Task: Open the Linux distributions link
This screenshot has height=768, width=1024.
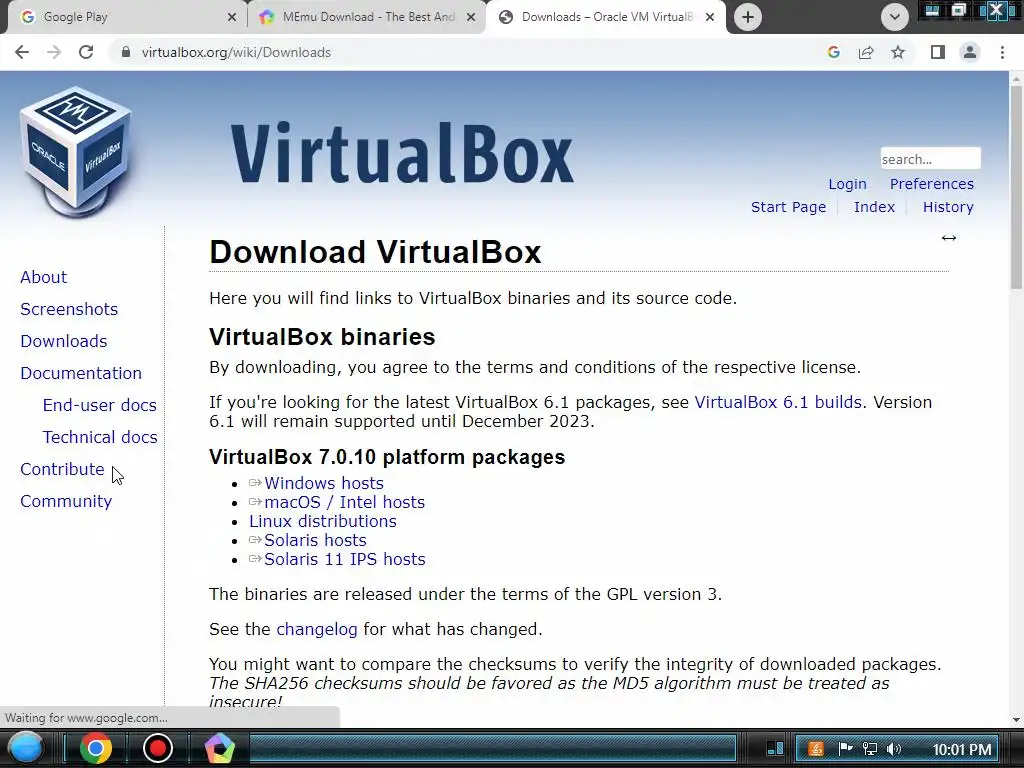Action: click(x=323, y=521)
